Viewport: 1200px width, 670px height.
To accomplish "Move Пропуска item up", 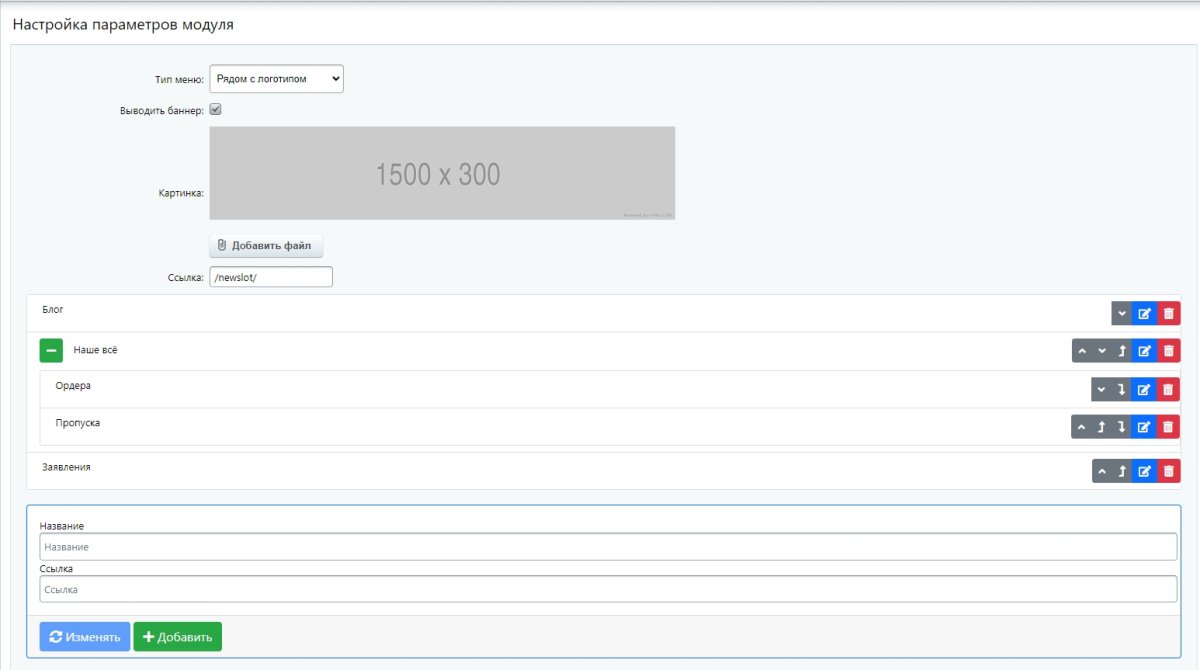I will 1081,427.
